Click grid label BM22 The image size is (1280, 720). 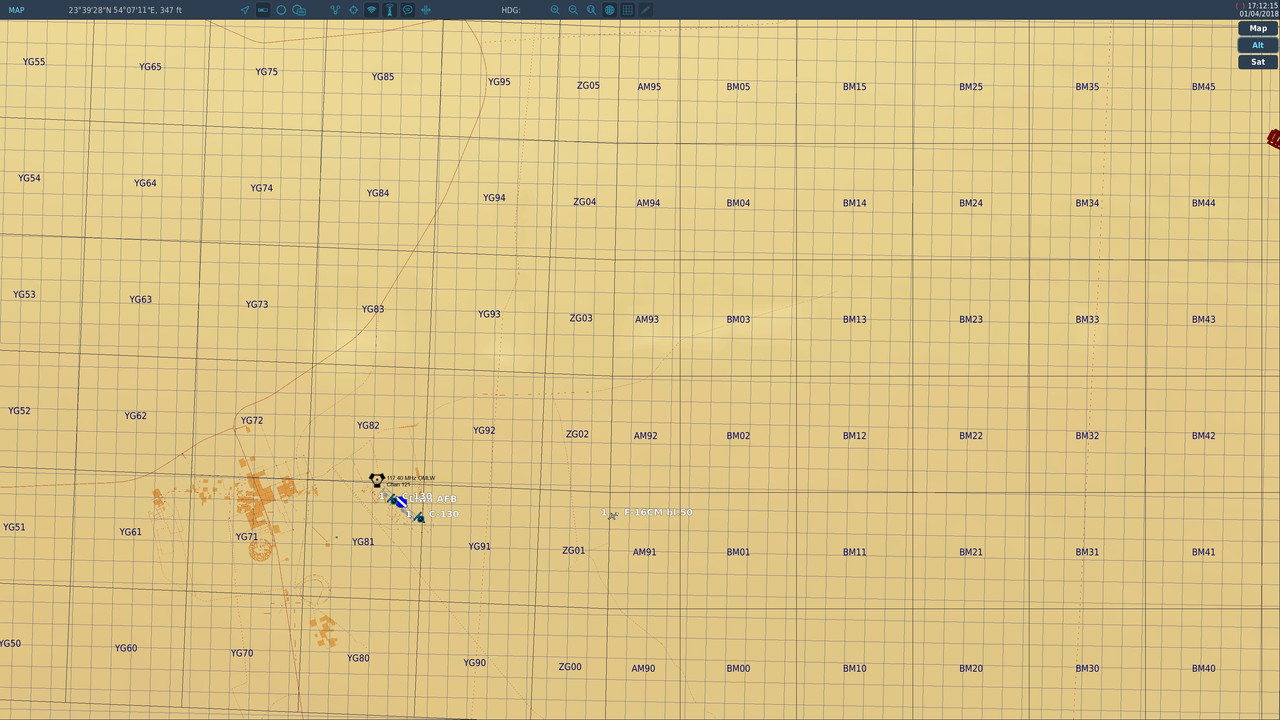(970, 436)
